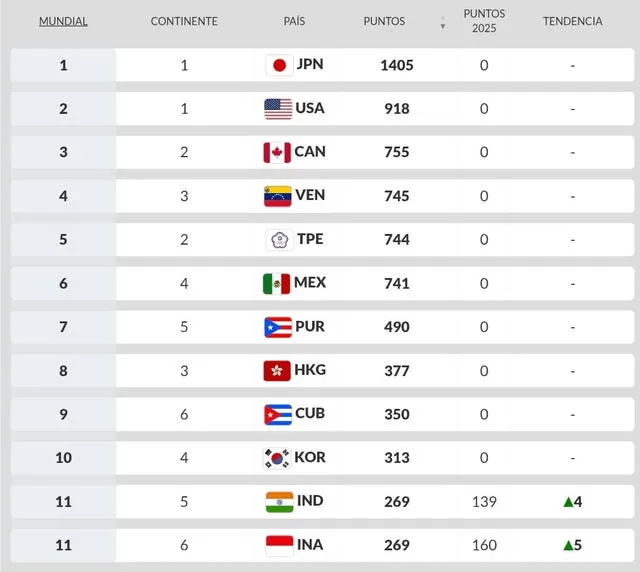The image size is (640, 572).
Task: Click the Chinese Taipei flag icon
Action: point(279,240)
